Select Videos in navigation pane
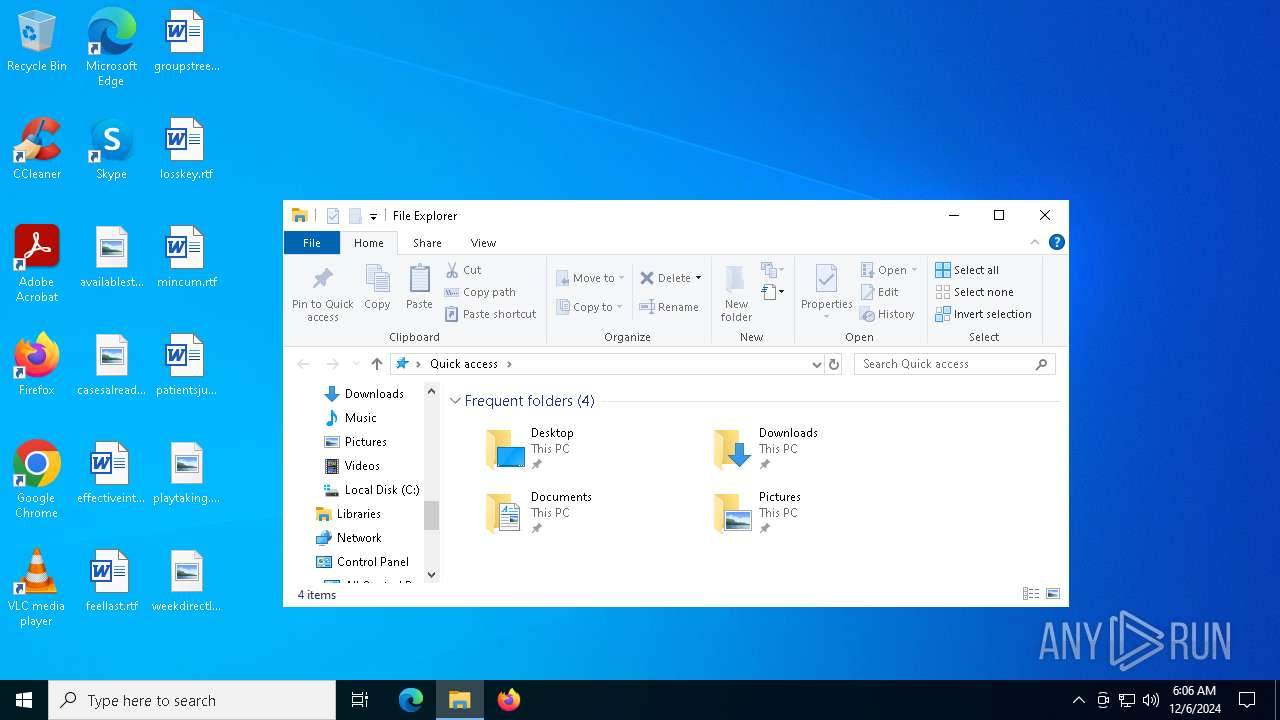Screen dimensions: 1280x720 click(x=352, y=466)
